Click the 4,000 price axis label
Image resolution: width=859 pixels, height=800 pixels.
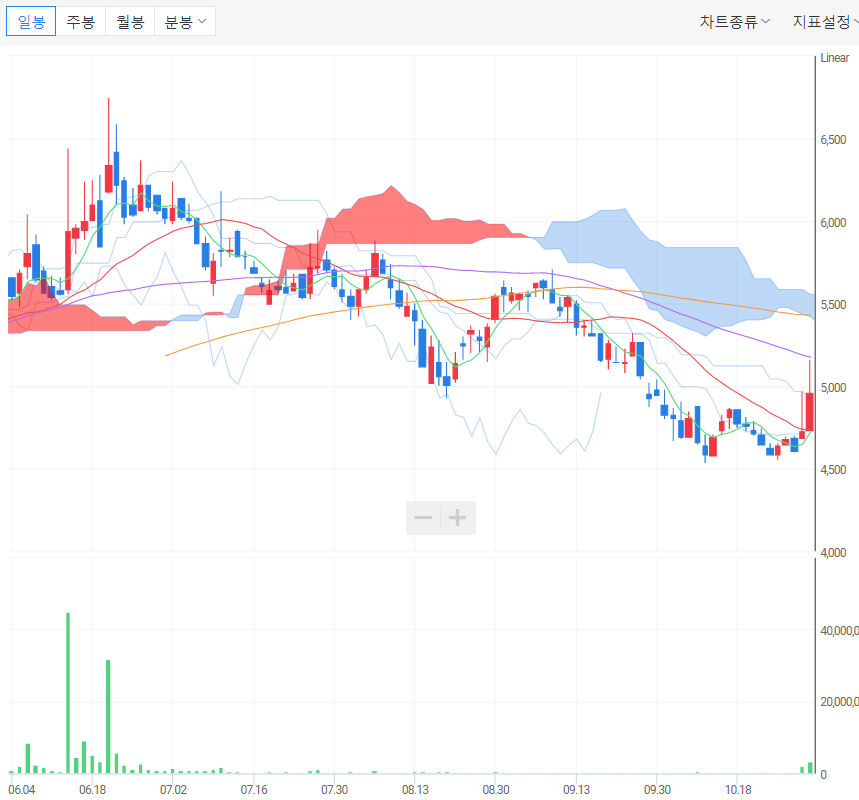(x=833, y=552)
